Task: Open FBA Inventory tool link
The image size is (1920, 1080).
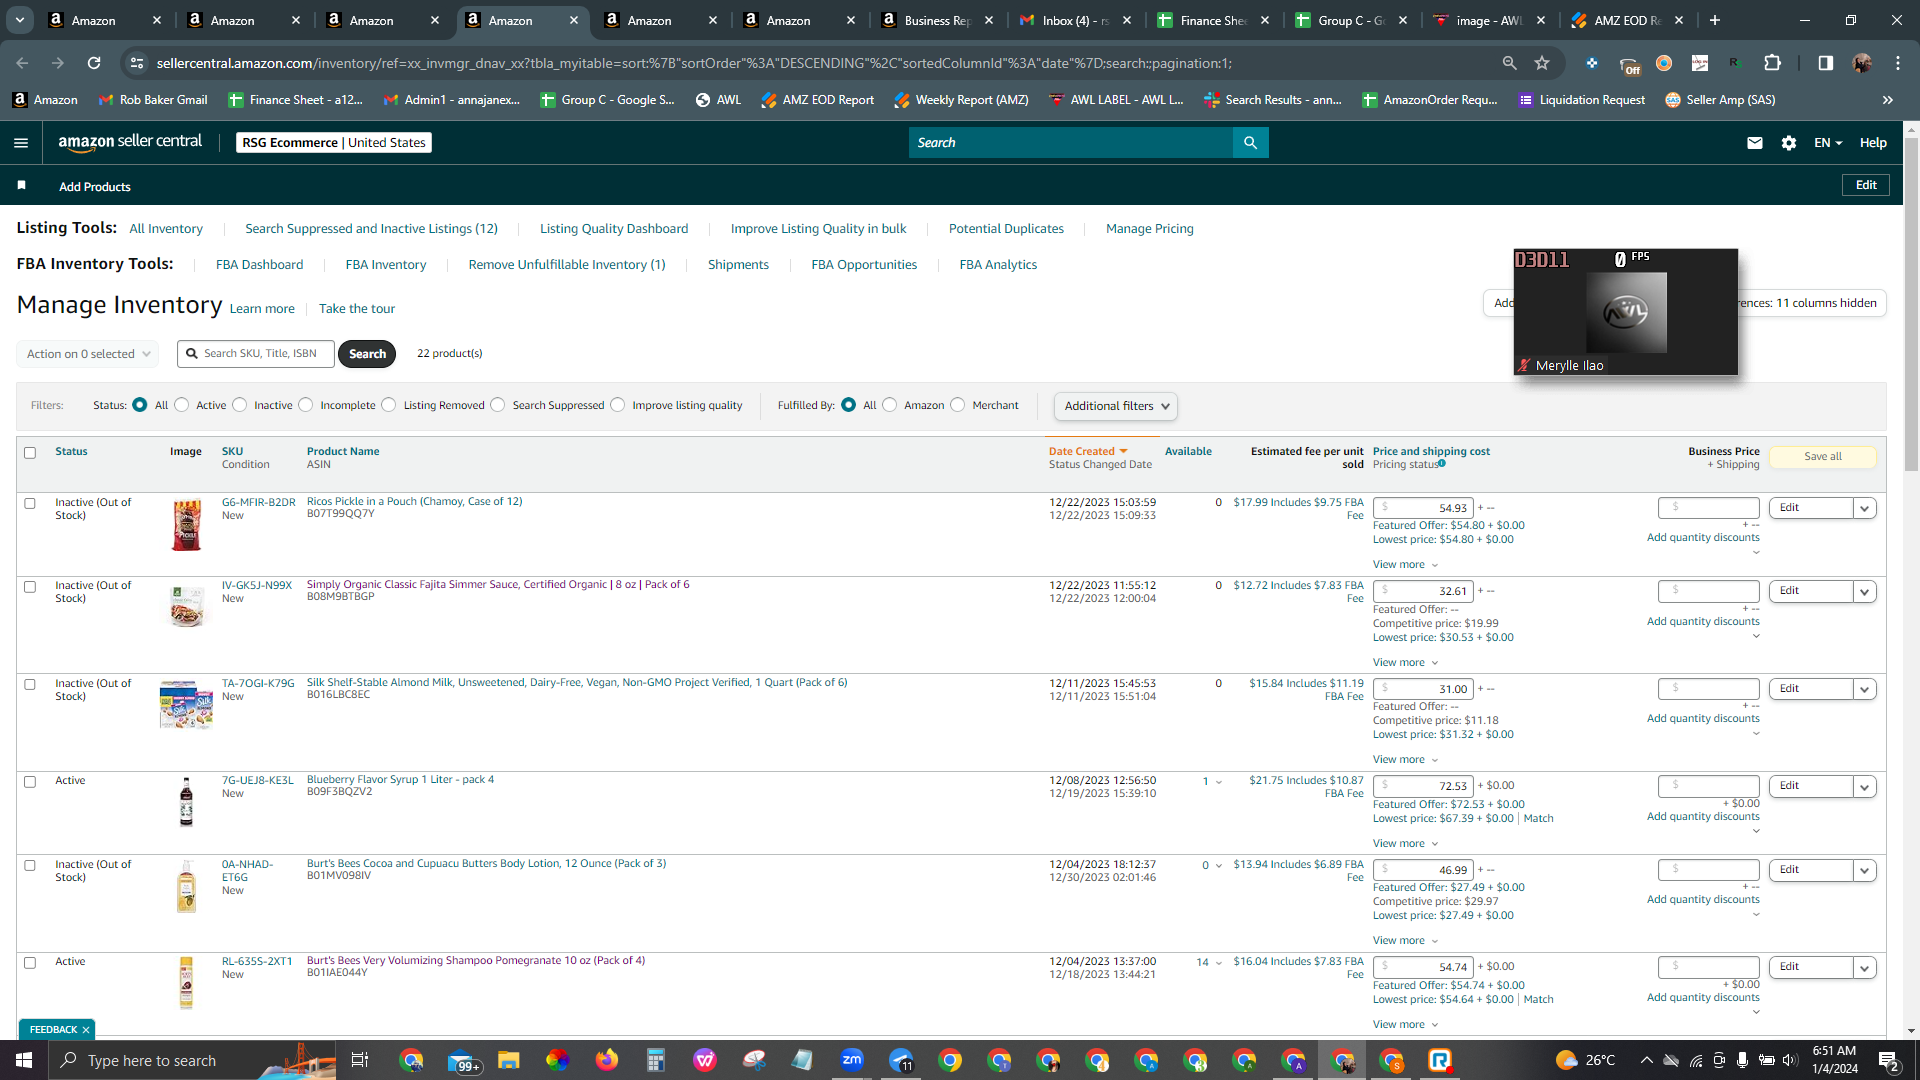Action: click(386, 265)
